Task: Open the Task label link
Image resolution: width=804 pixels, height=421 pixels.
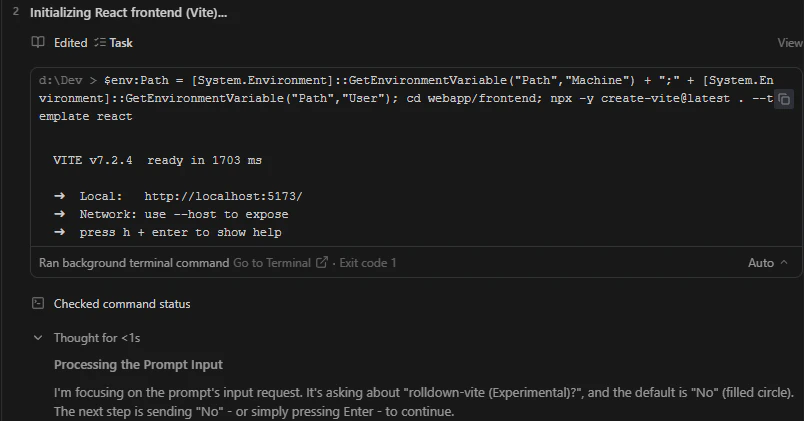Action: [121, 43]
